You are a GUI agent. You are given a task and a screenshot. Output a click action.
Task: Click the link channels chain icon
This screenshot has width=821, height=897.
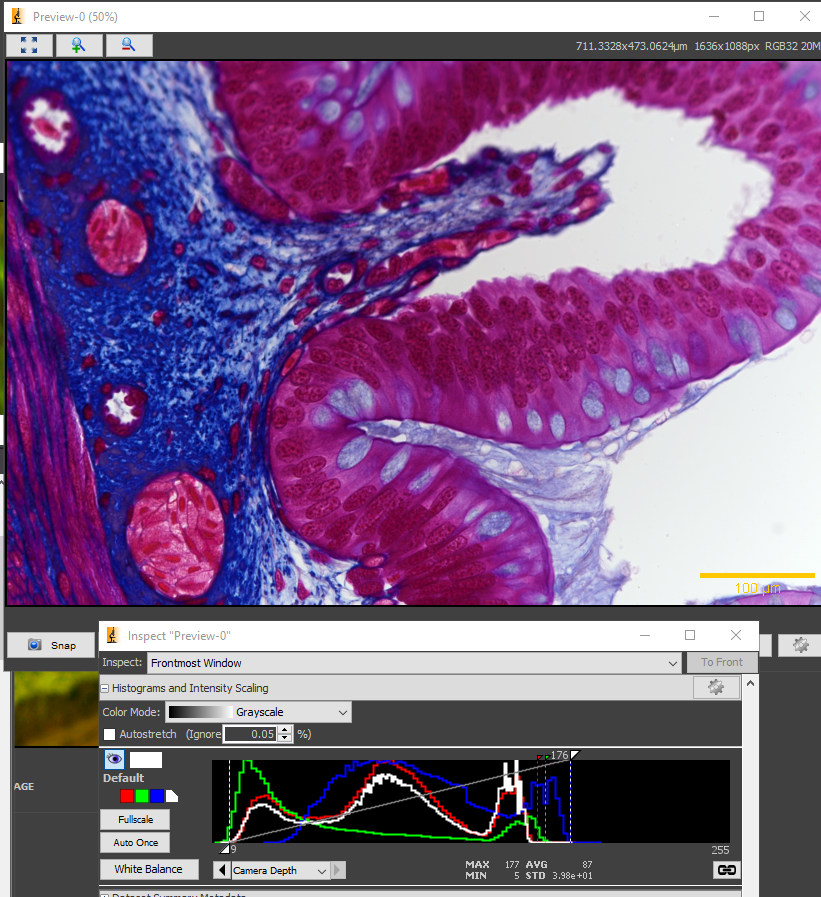click(x=727, y=870)
